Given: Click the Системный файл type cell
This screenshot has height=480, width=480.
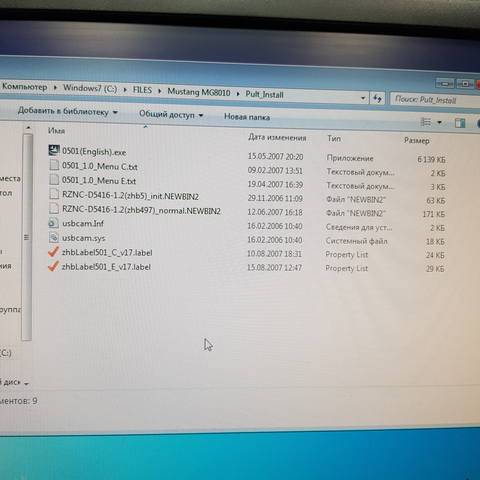Looking at the screenshot, I should [357, 241].
